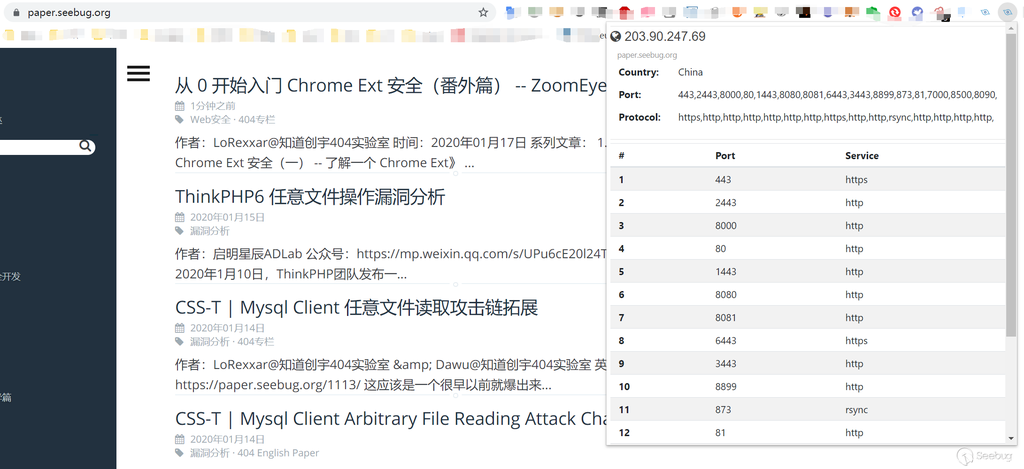
Task: Select the 404 English Paper tag
Action: [278, 453]
